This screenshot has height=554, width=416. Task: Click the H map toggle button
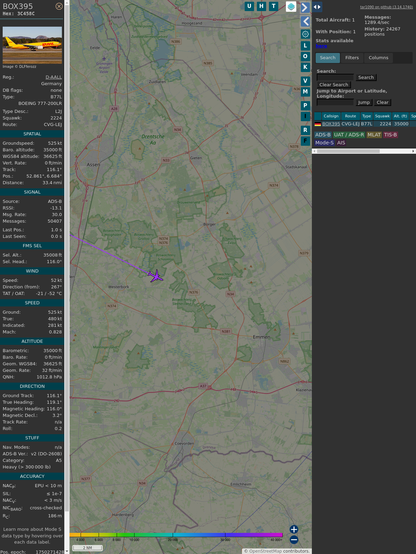(x=261, y=6)
